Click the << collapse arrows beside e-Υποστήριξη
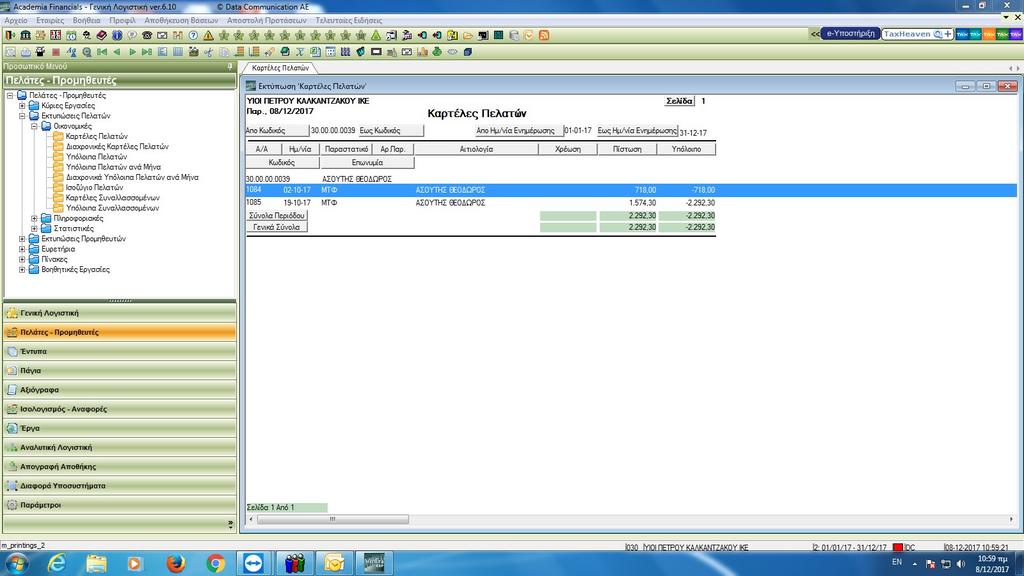The image size is (1024, 576). point(815,34)
